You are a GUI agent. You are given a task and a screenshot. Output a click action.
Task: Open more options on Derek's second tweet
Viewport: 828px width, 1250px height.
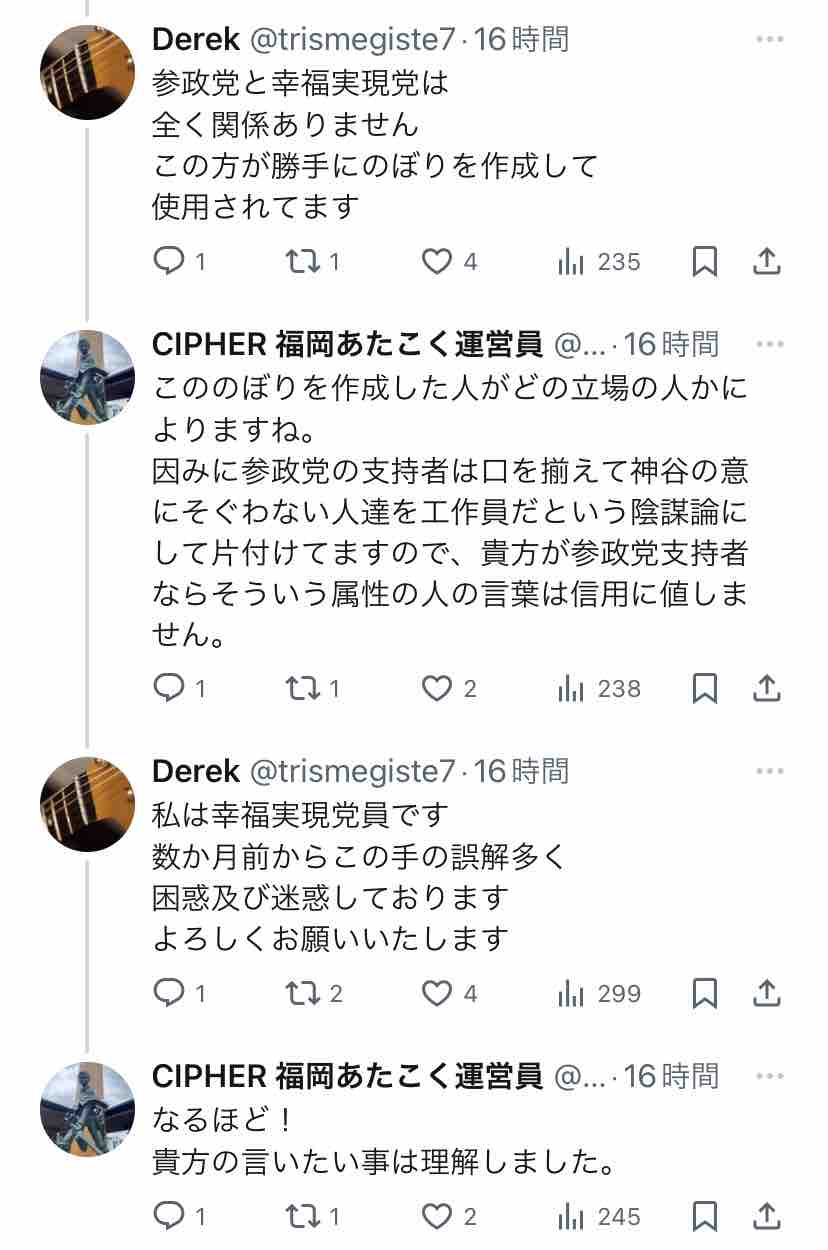coord(769,771)
